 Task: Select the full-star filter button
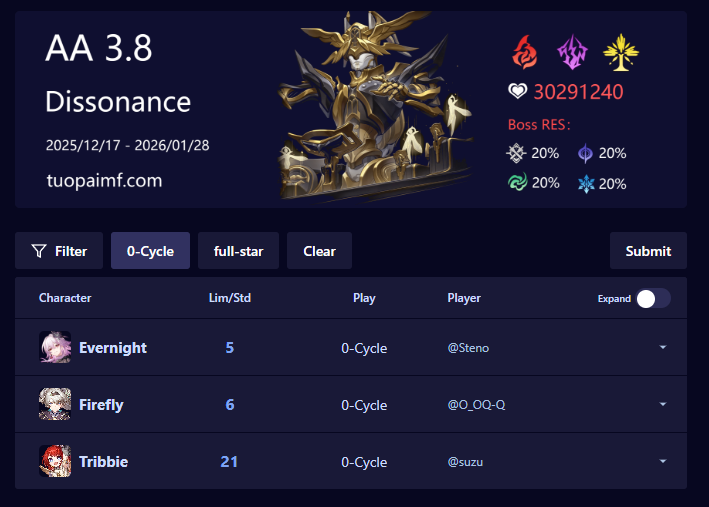(x=238, y=251)
